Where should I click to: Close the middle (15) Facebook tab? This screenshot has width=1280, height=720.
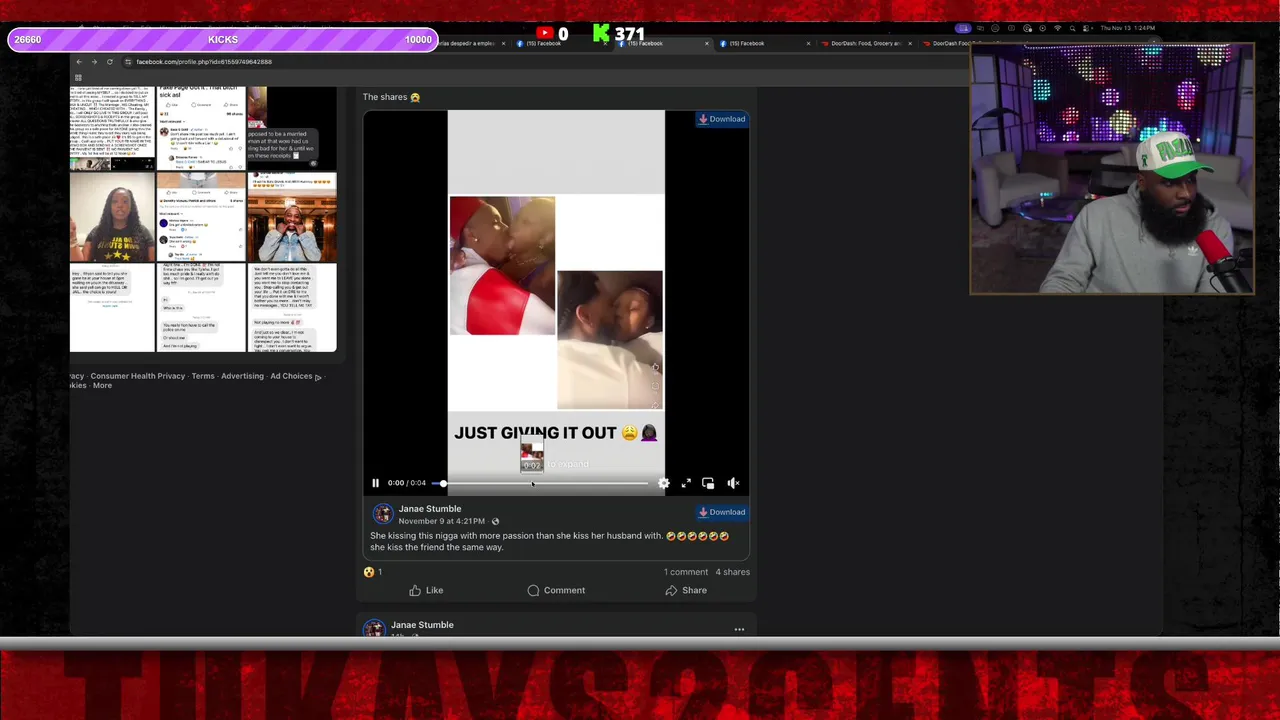coord(707,44)
